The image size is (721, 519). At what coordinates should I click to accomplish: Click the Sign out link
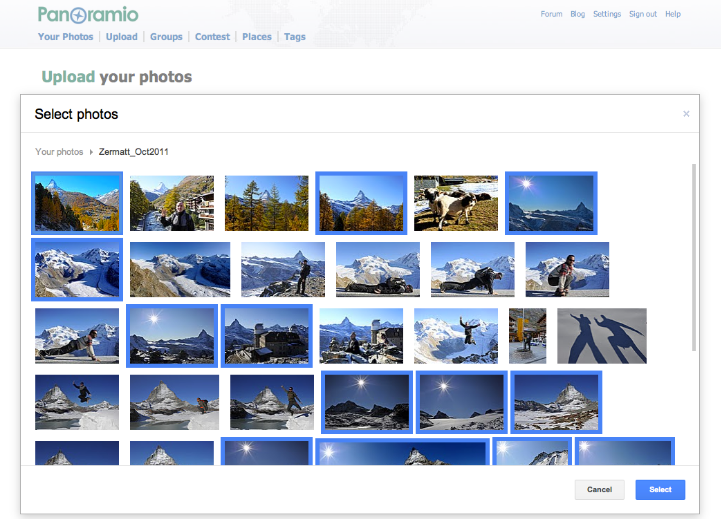(x=643, y=14)
